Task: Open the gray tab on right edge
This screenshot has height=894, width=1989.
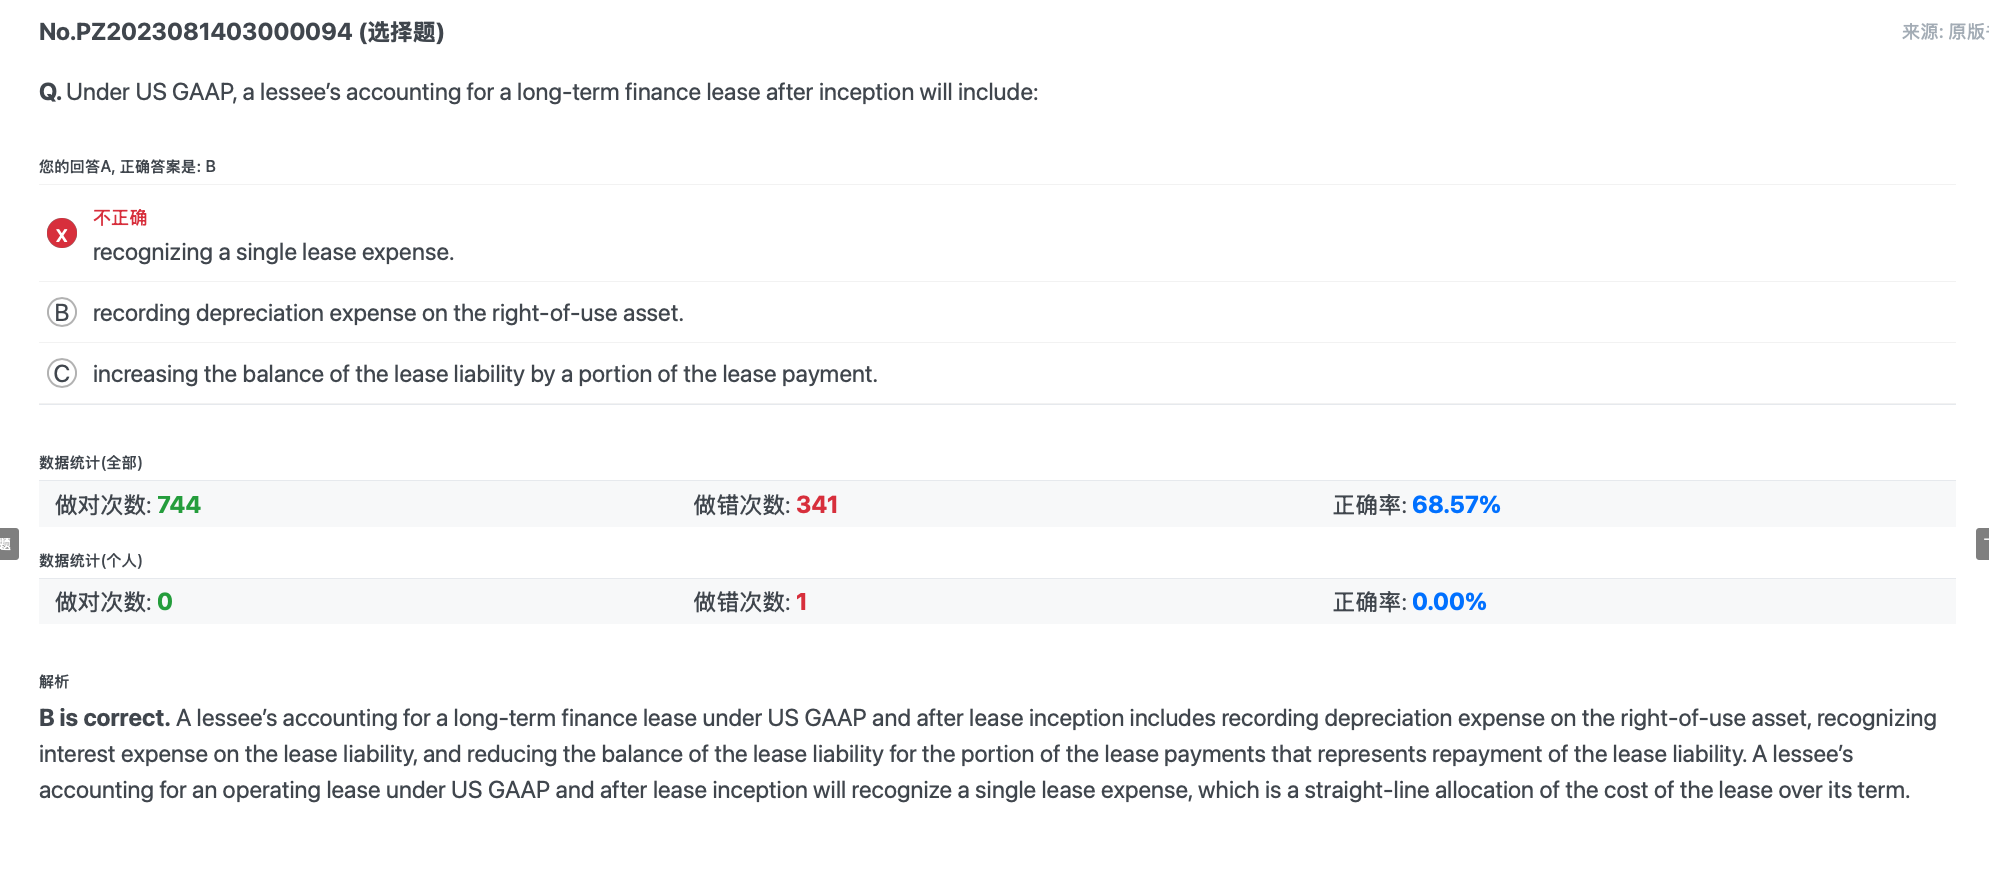Action: 1982,544
